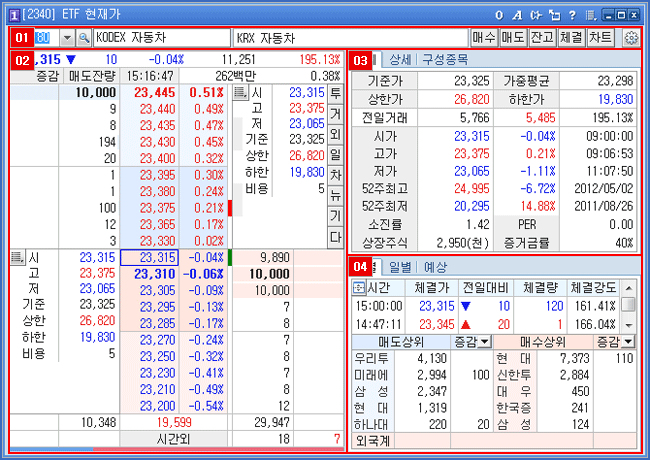Screen dimensions: 650x460
Task: Click the font size A icon
Action: (x=516, y=15)
